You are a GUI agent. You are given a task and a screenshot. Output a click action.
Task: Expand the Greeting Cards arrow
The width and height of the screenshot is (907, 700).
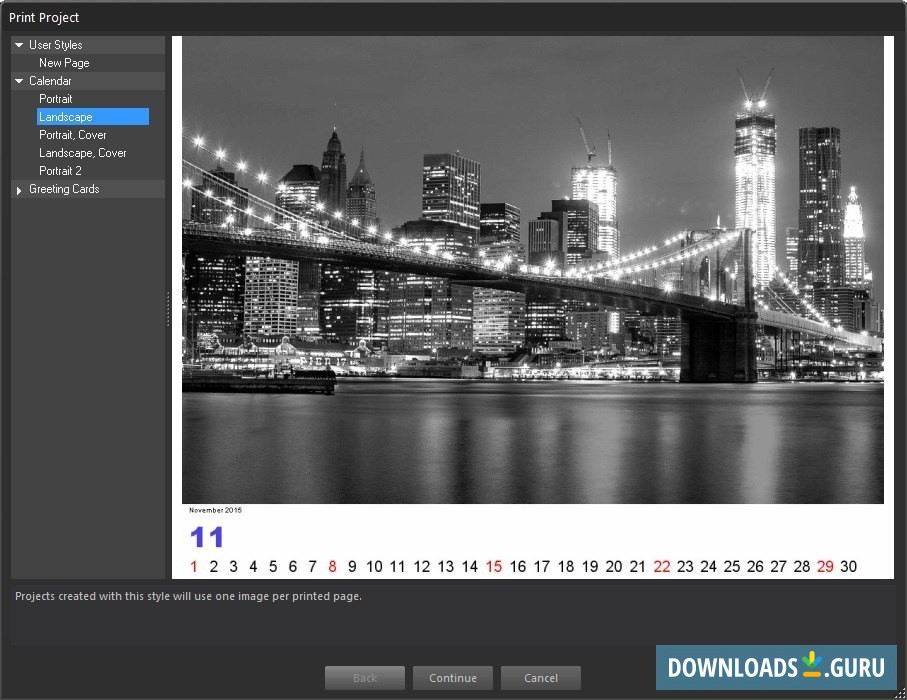coord(19,190)
